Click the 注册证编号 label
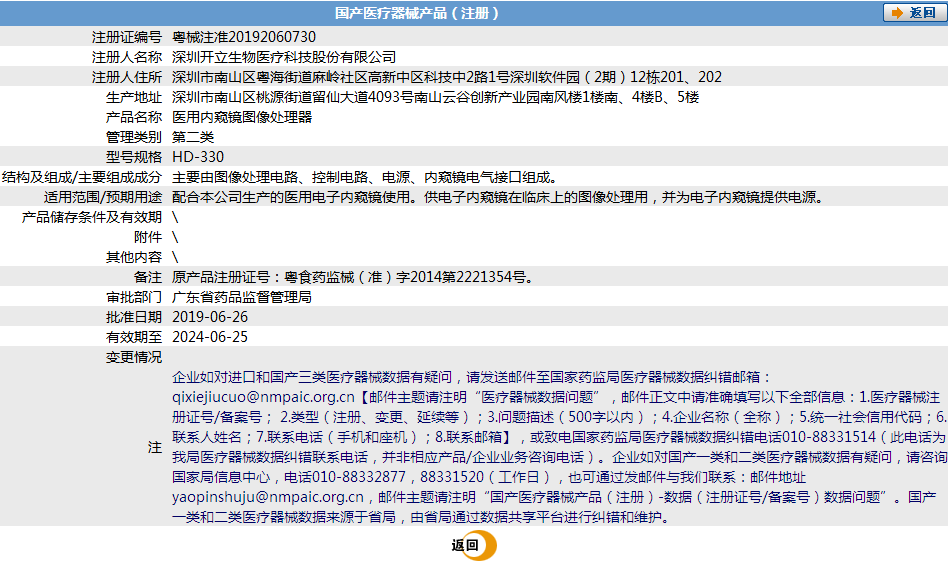This screenshot has width=950, height=563. (x=127, y=37)
